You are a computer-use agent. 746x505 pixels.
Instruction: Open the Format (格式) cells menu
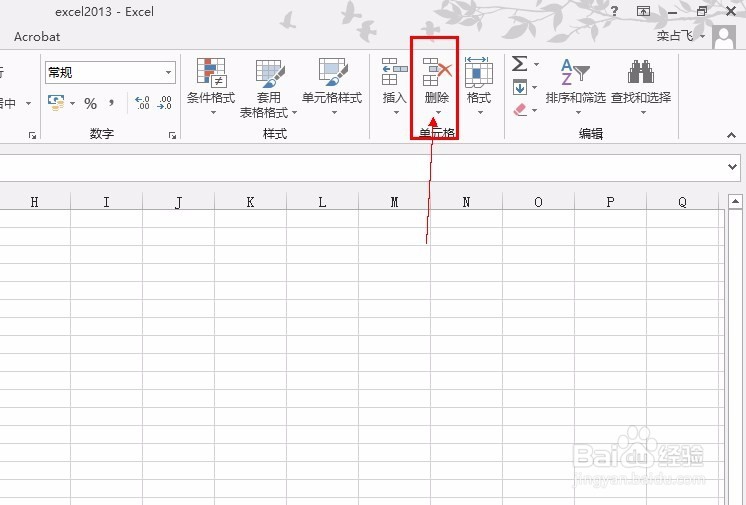pos(479,86)
